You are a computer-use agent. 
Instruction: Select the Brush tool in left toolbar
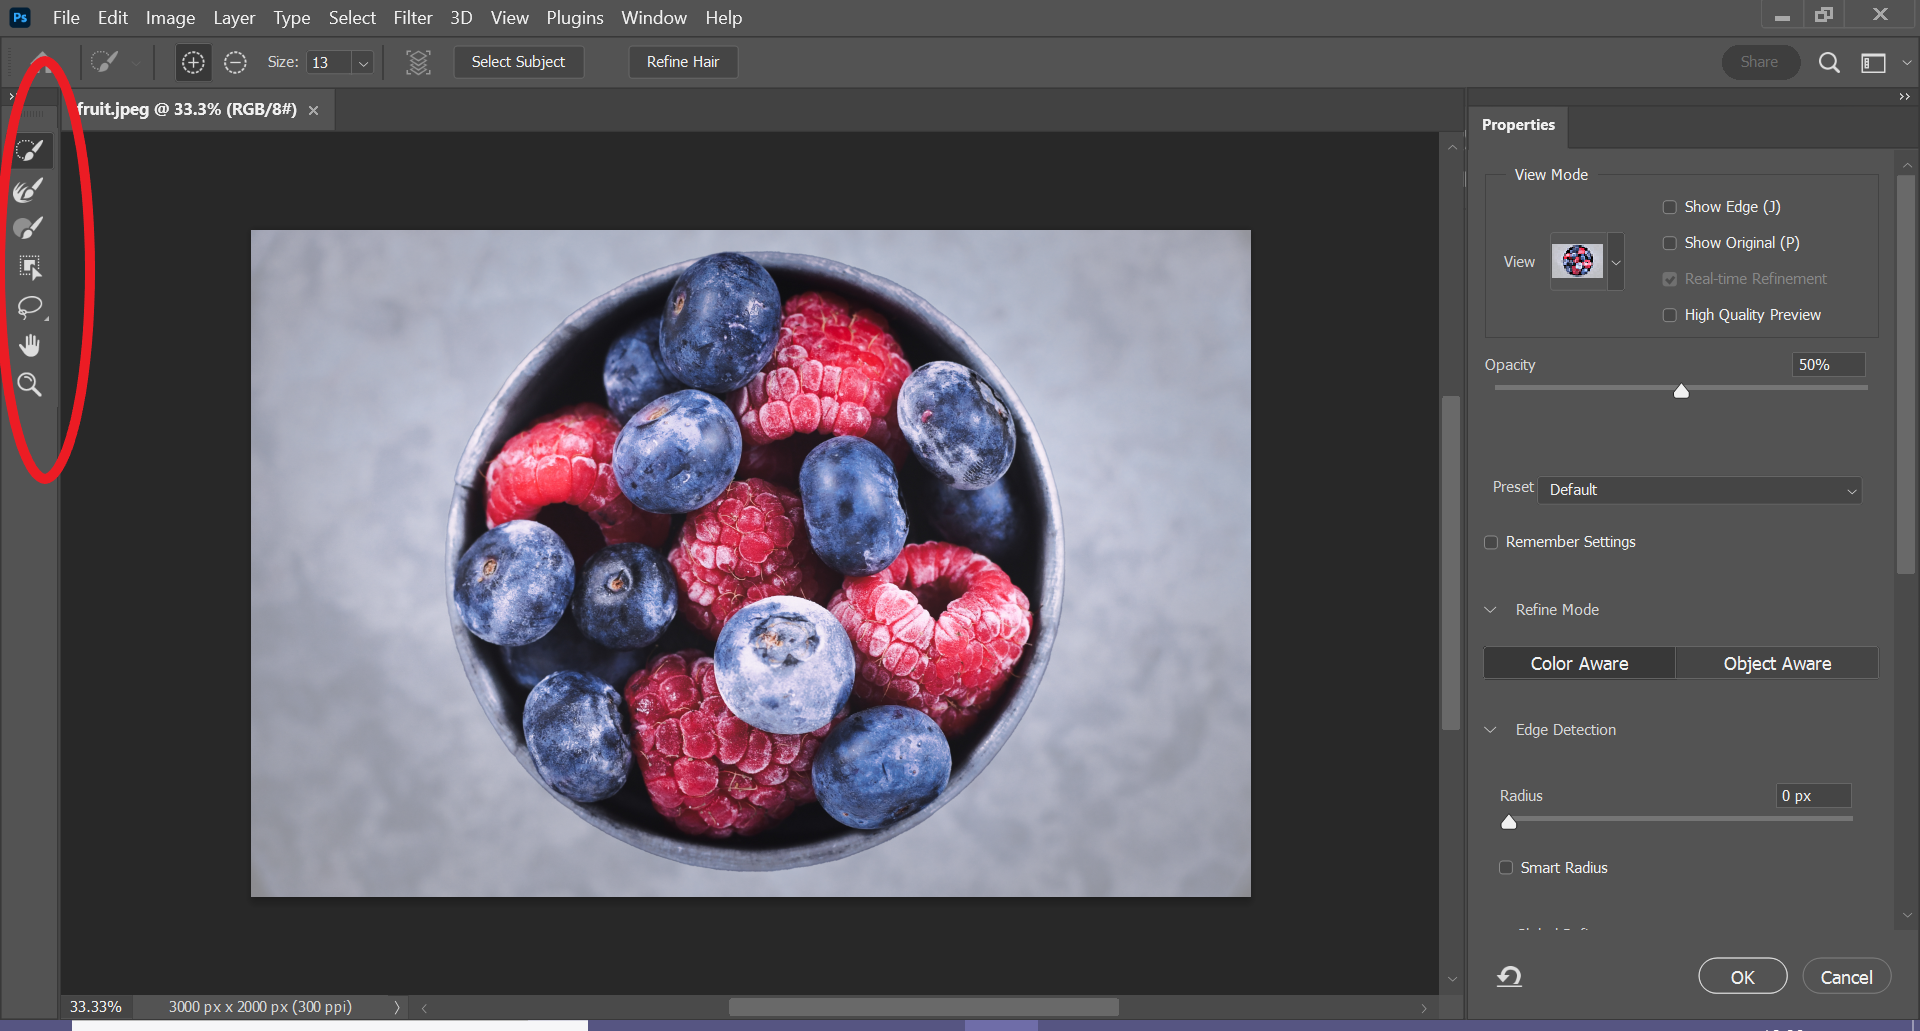click(30, 228)
